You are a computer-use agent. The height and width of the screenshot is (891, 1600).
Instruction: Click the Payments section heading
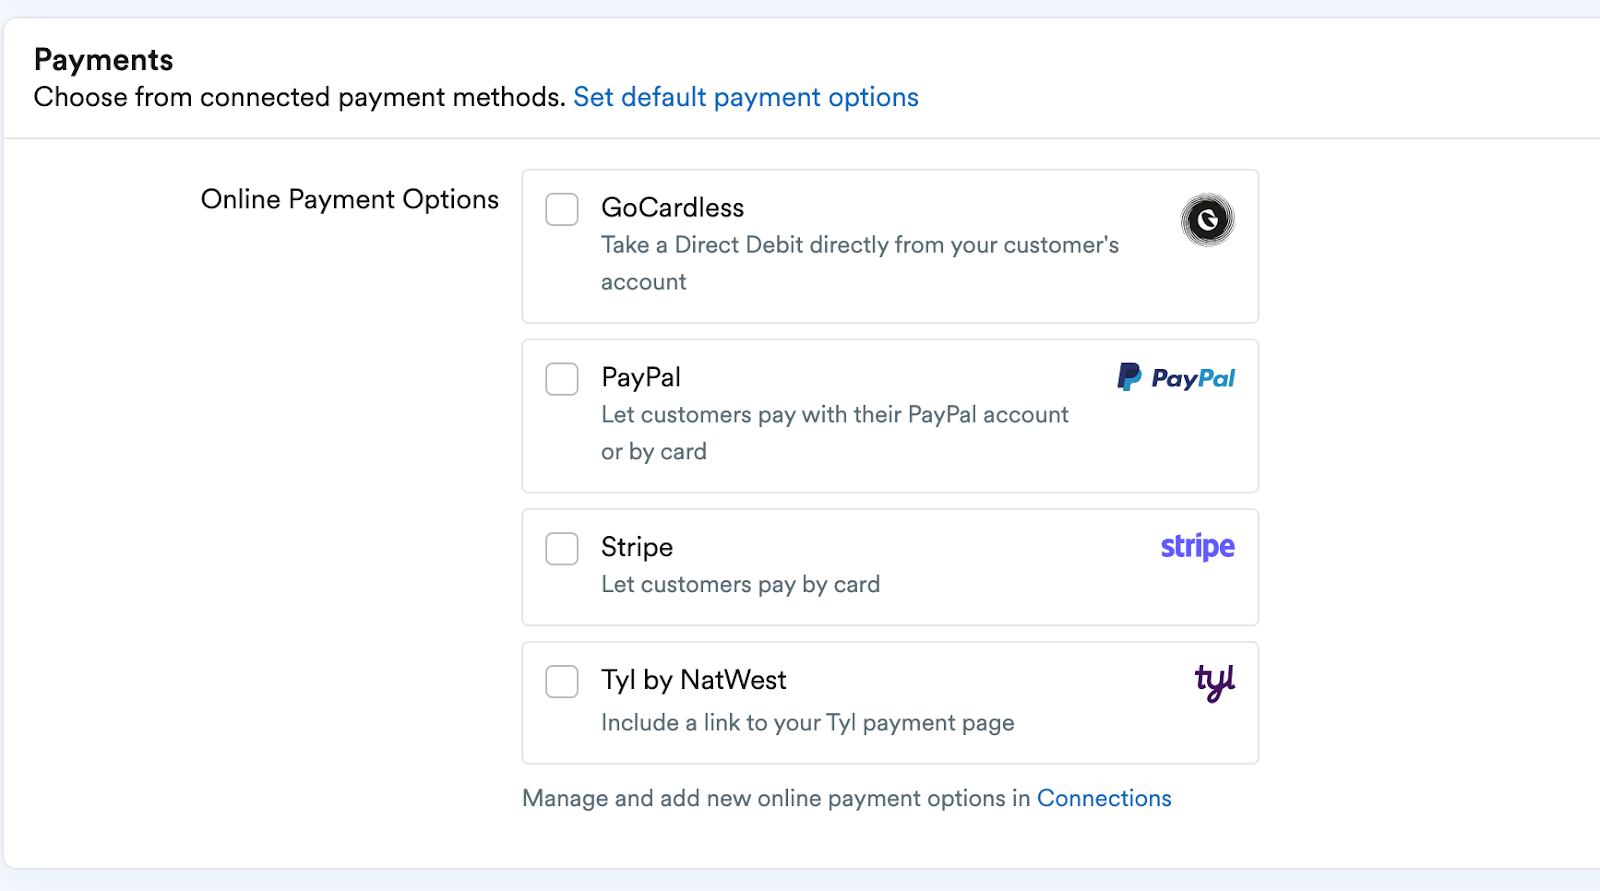(103, 60)
